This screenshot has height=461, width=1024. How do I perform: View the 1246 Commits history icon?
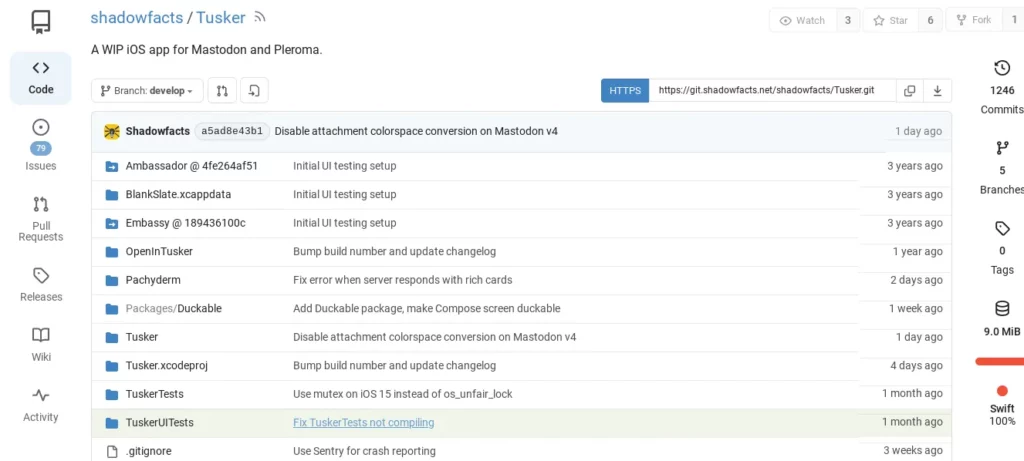pos(1002,68)
